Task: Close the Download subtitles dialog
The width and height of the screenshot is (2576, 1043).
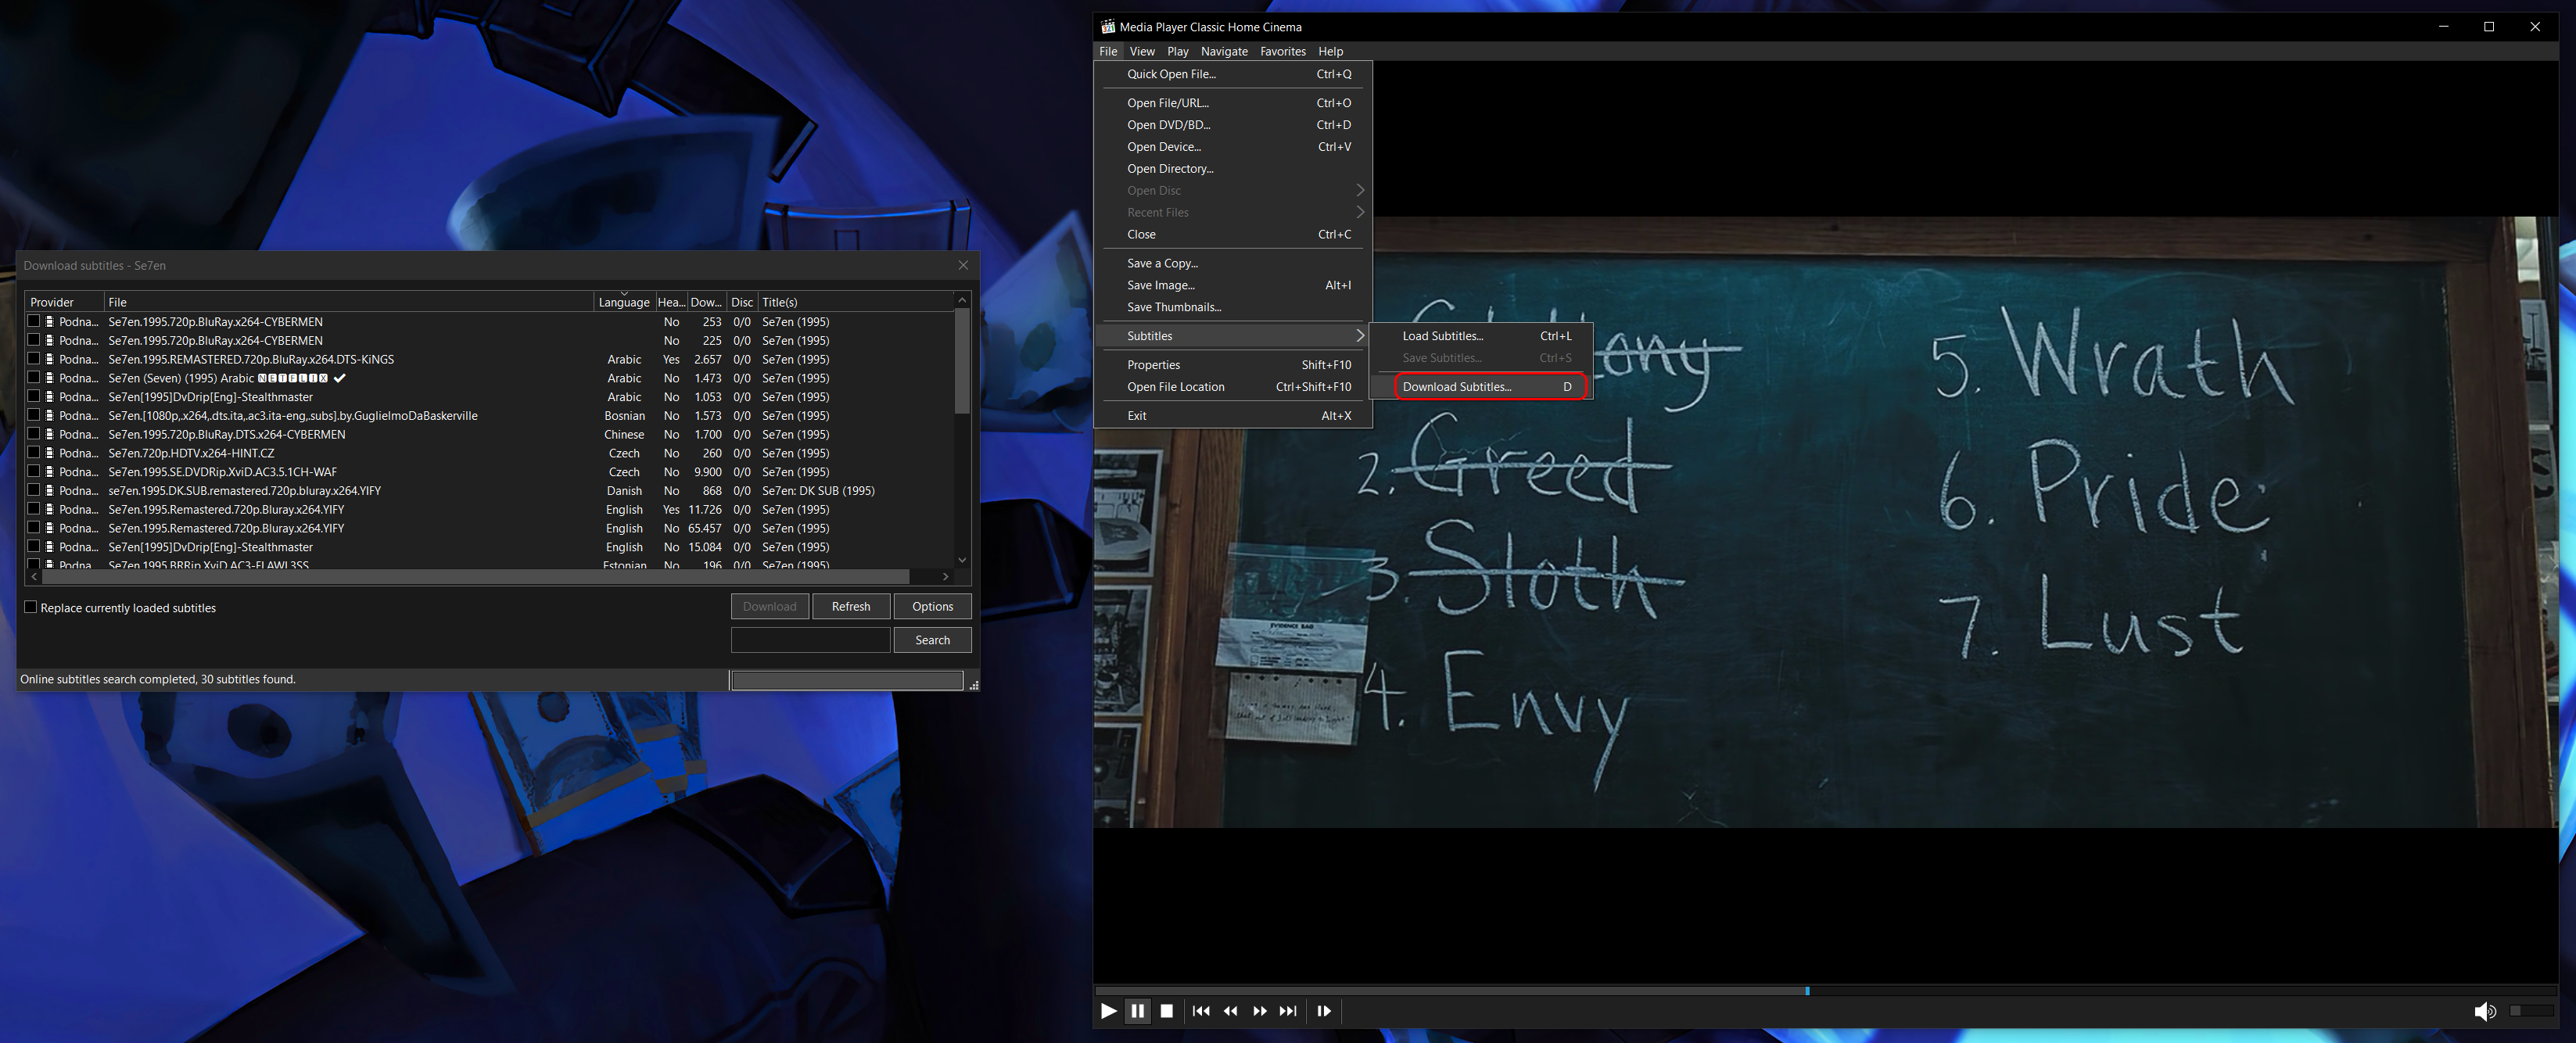Action: [963, 265]
